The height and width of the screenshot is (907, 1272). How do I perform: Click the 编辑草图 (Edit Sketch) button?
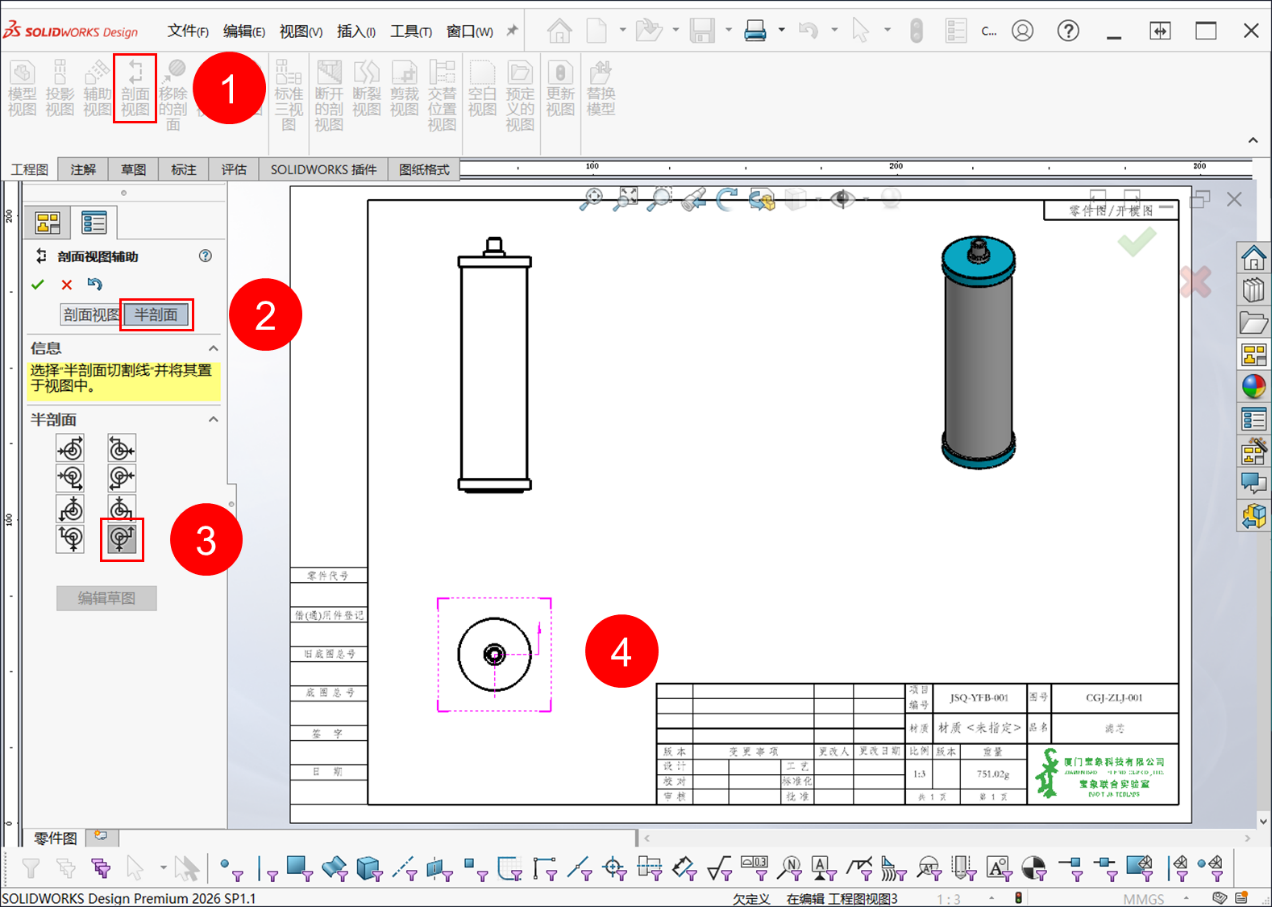(x=106, y=599)
